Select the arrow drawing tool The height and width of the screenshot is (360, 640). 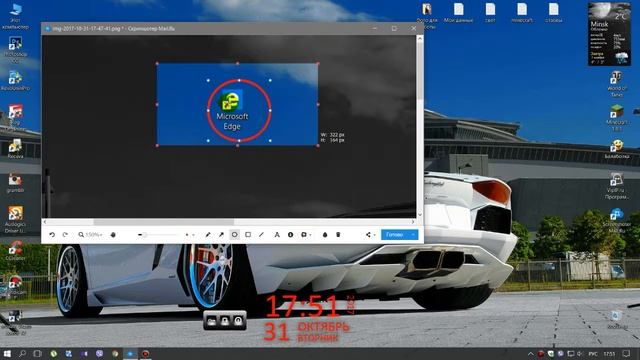[x=221, y=235]
